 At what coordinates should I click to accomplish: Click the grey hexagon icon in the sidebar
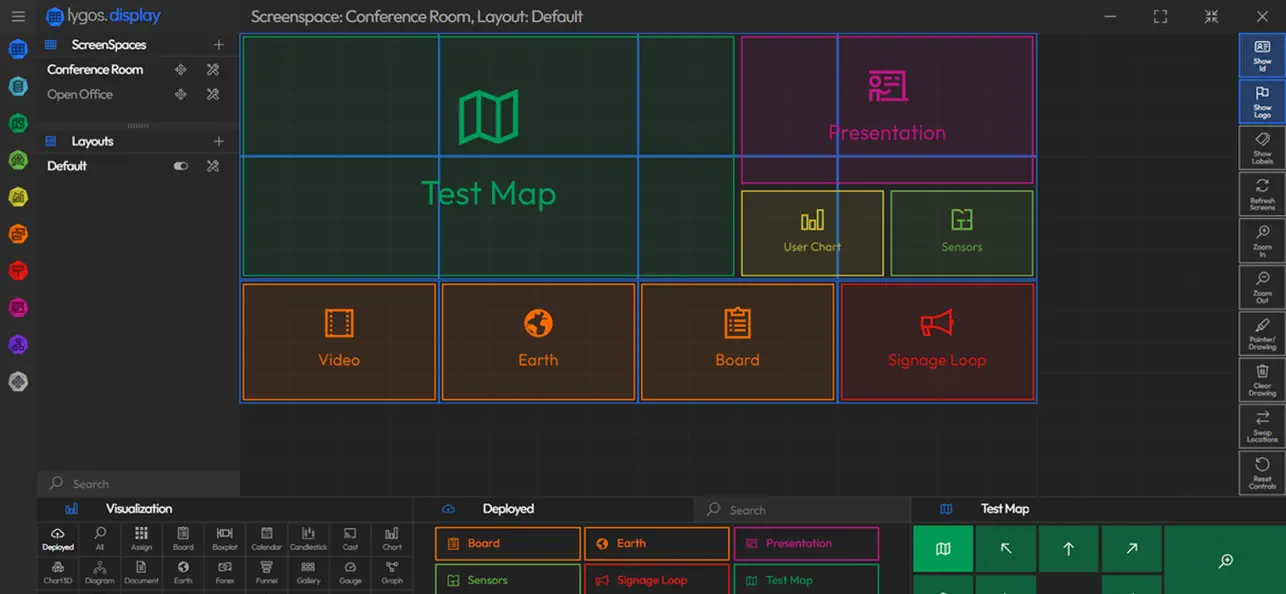point(18,382)
